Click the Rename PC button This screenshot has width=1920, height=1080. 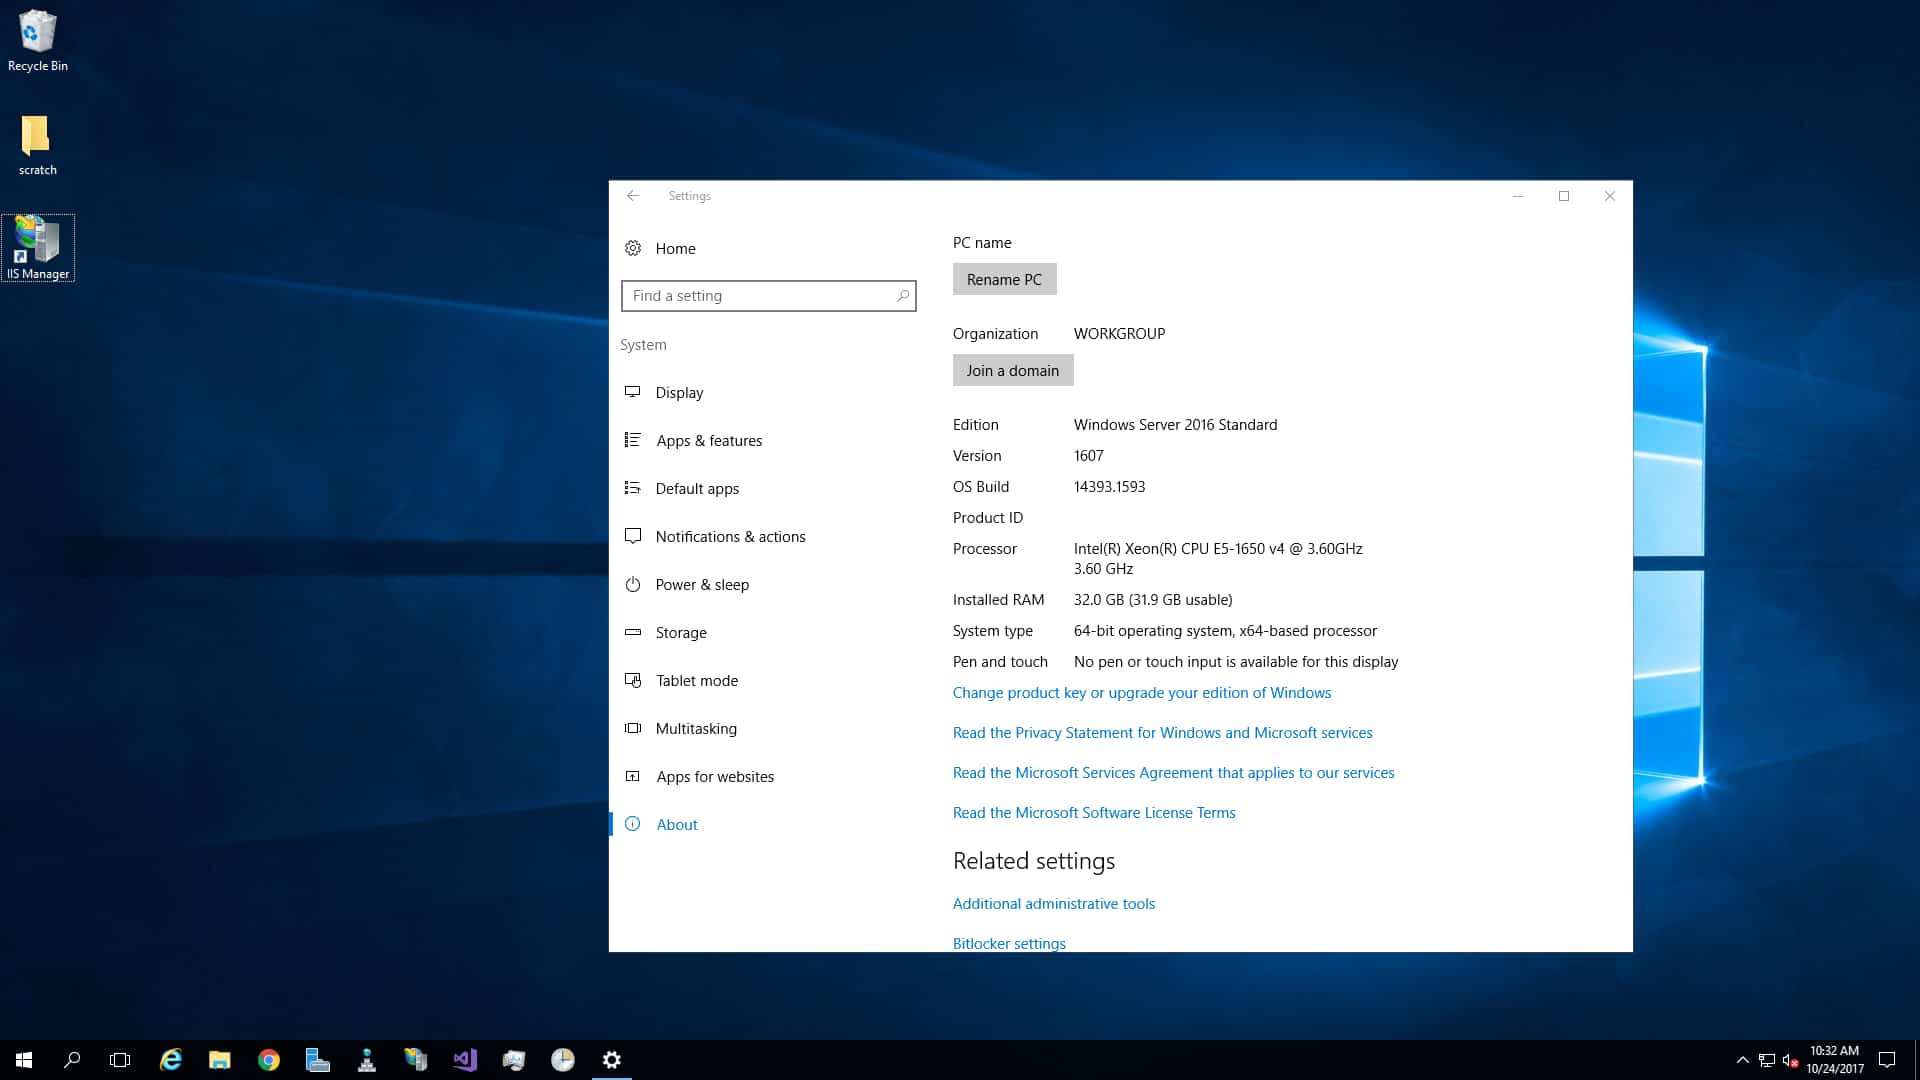(1004, 279)
